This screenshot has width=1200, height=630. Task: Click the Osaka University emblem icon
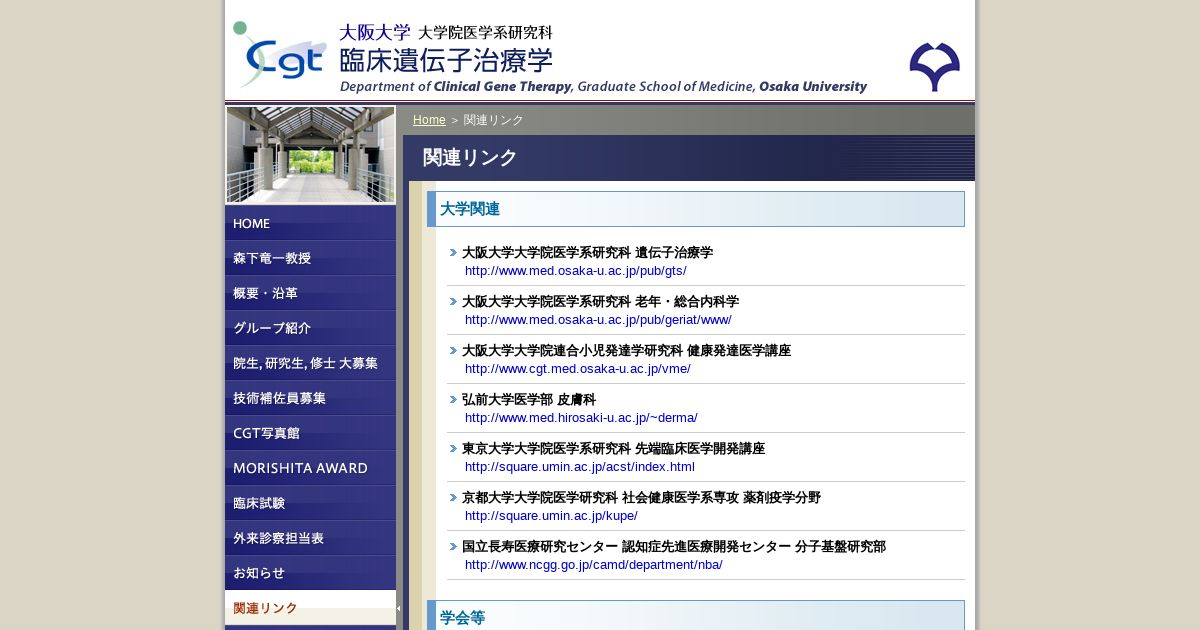[x=934, y=67]
